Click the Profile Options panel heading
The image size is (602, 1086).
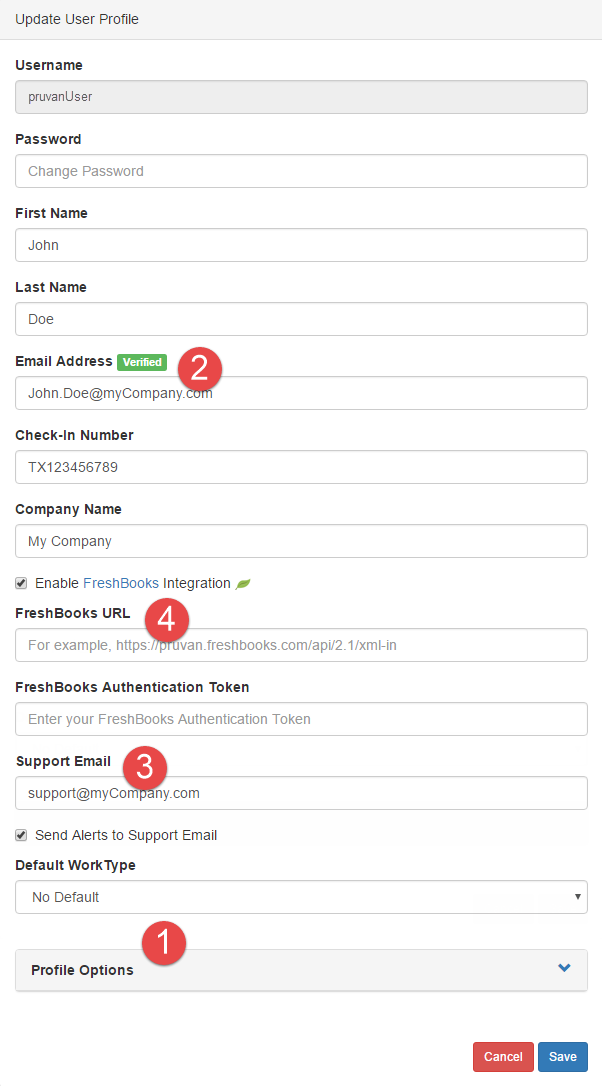pos(82,970)
